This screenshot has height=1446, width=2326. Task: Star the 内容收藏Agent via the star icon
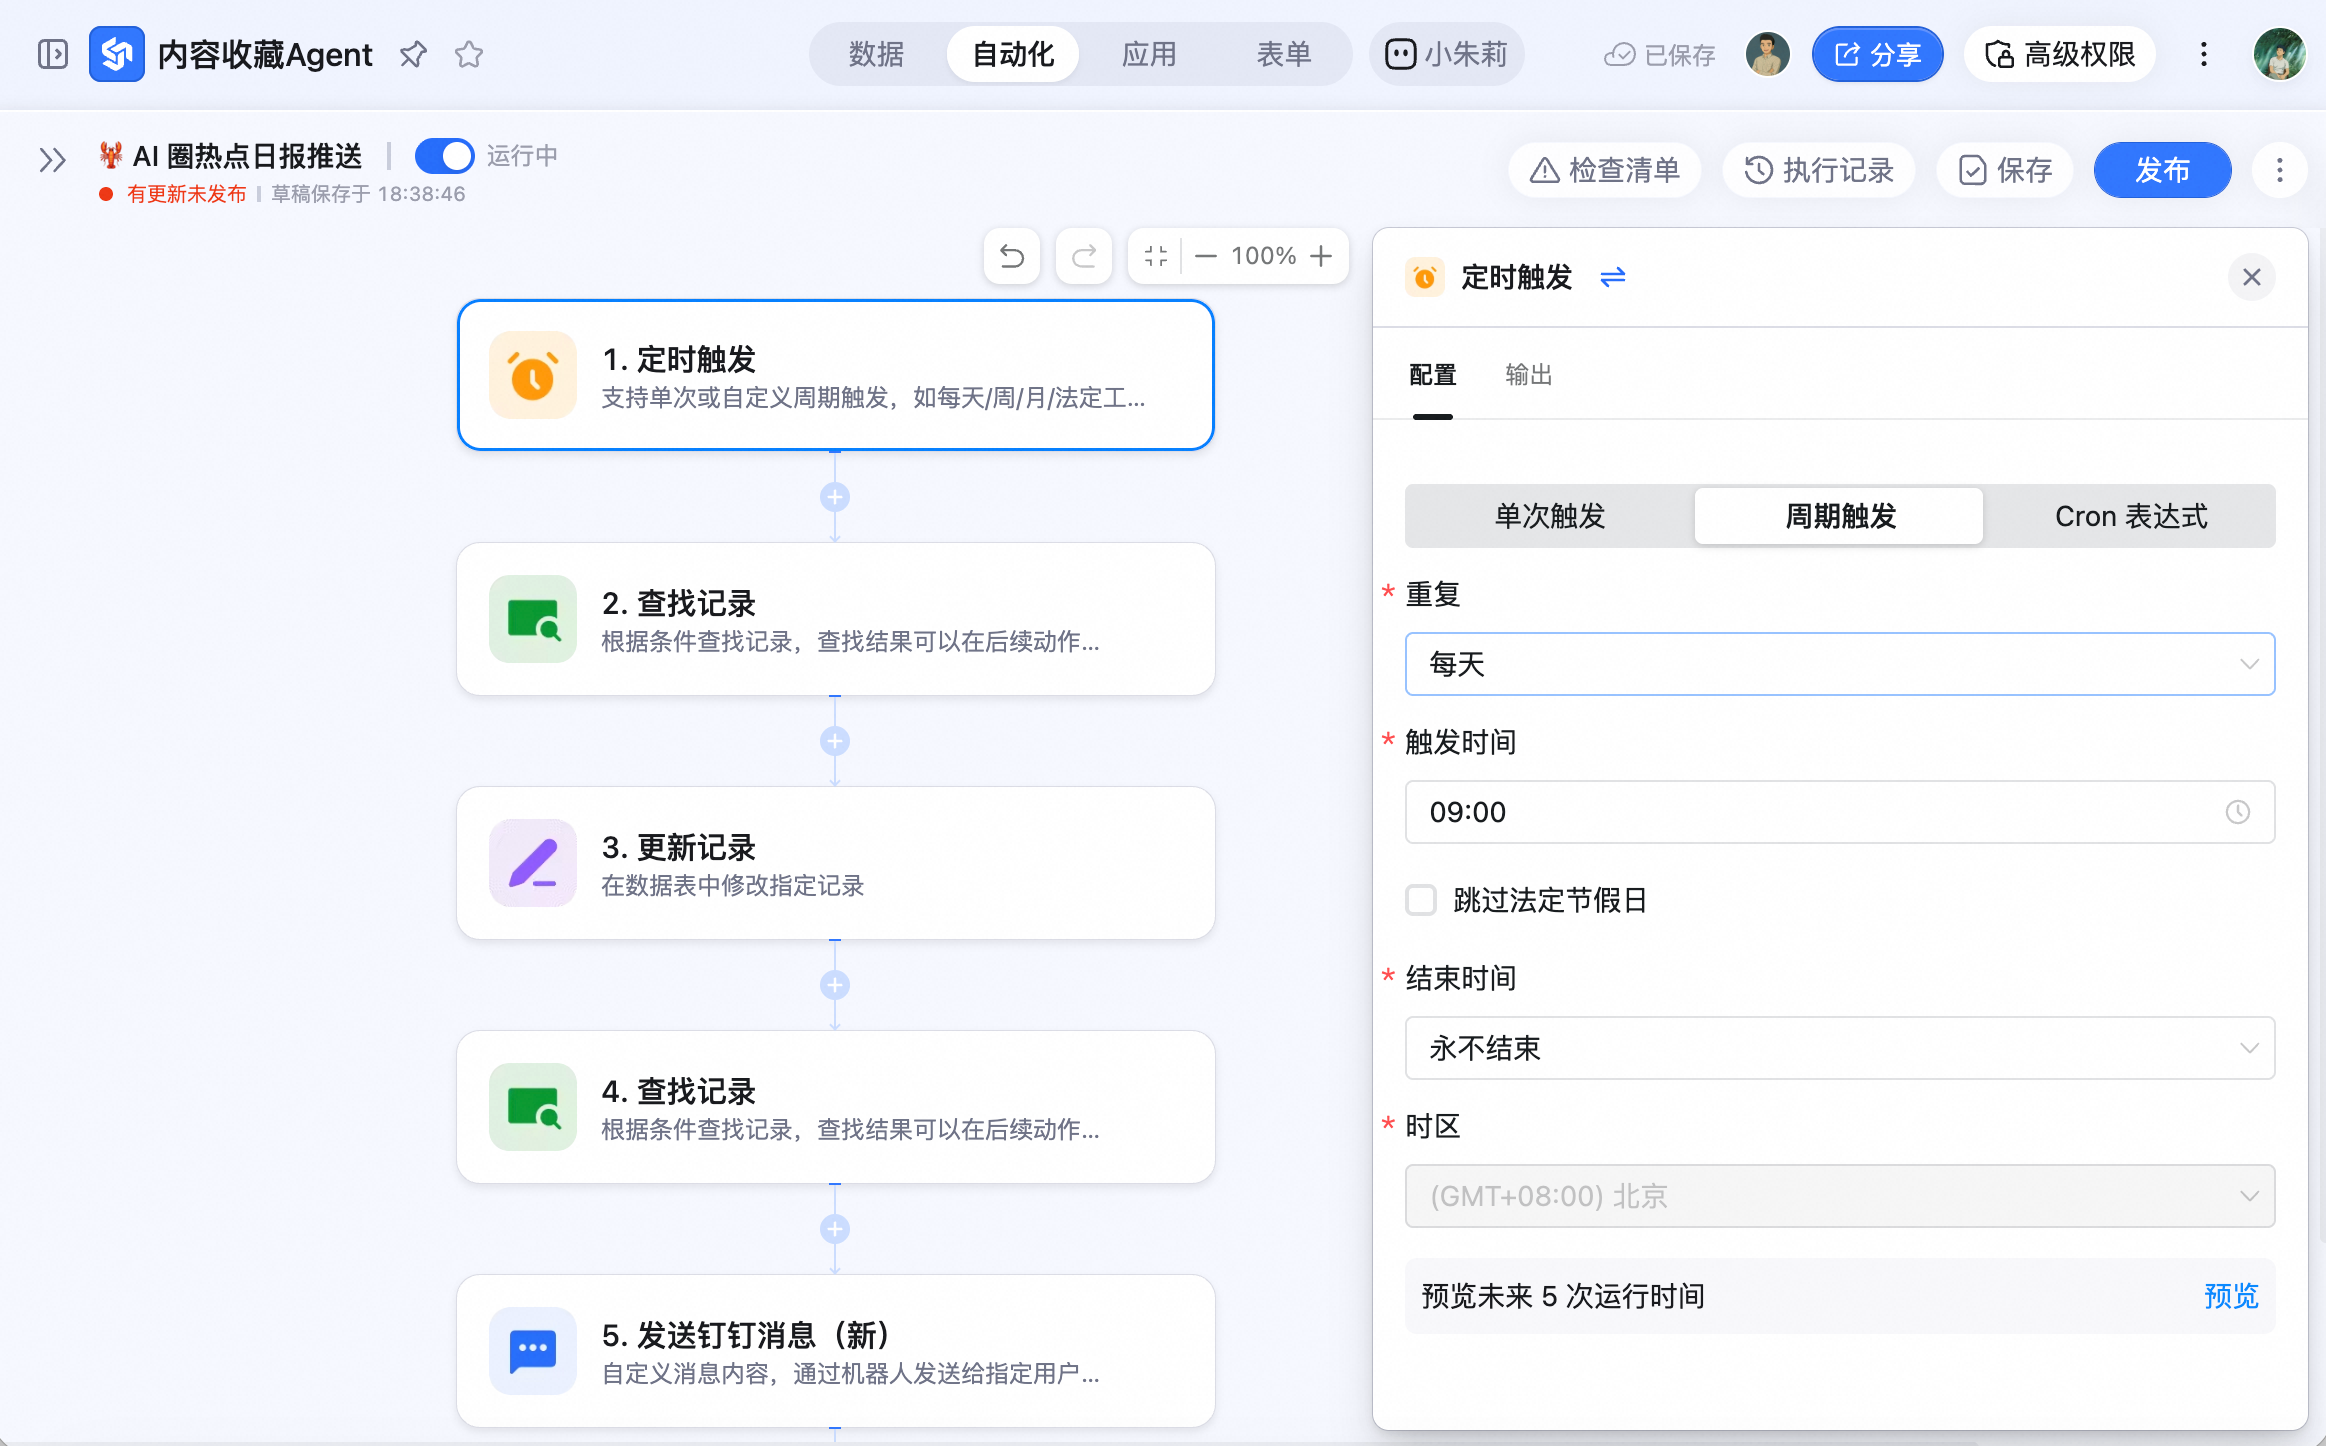point(468,54)
